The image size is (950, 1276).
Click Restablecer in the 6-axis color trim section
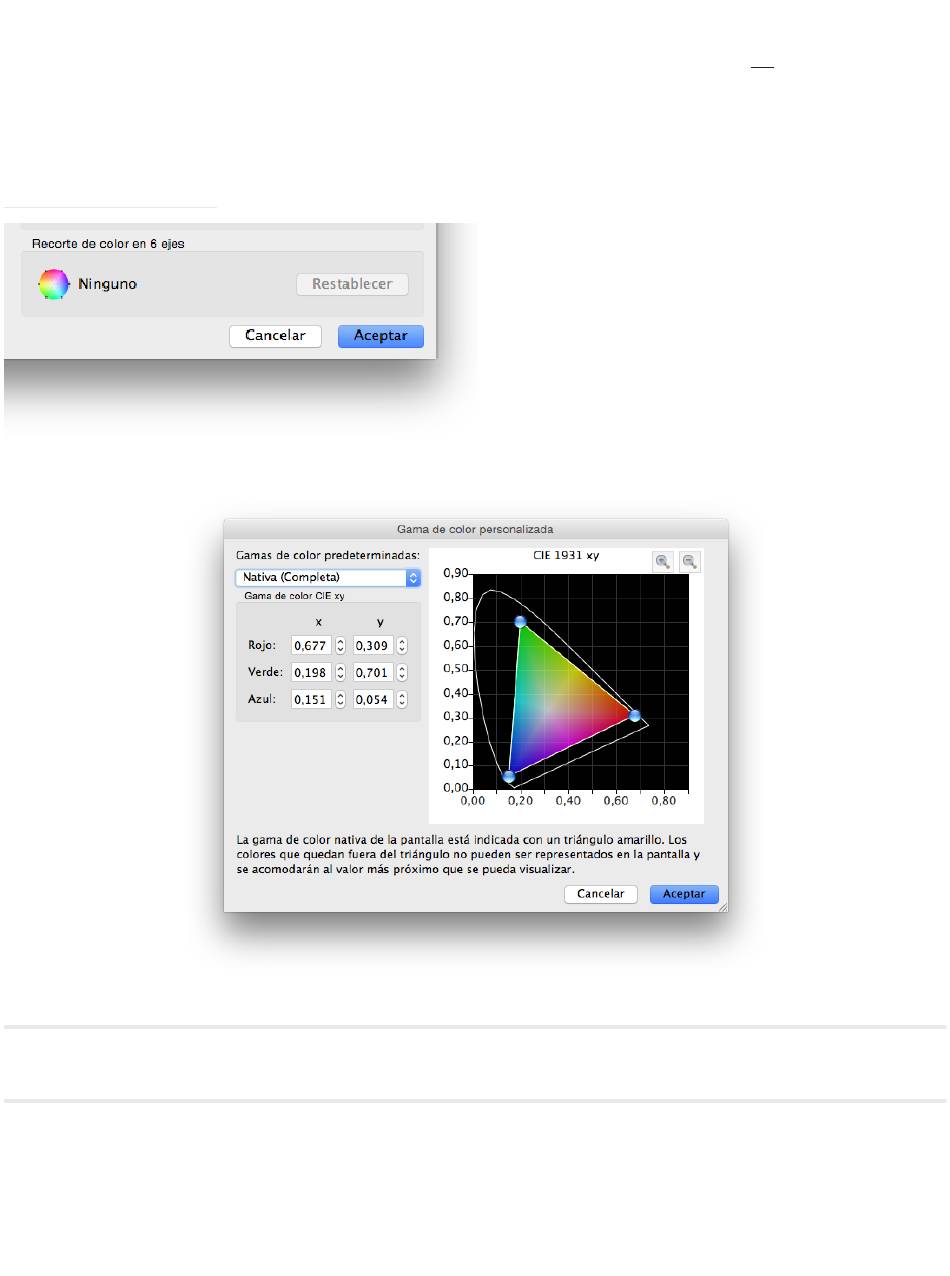click(352, 284)
